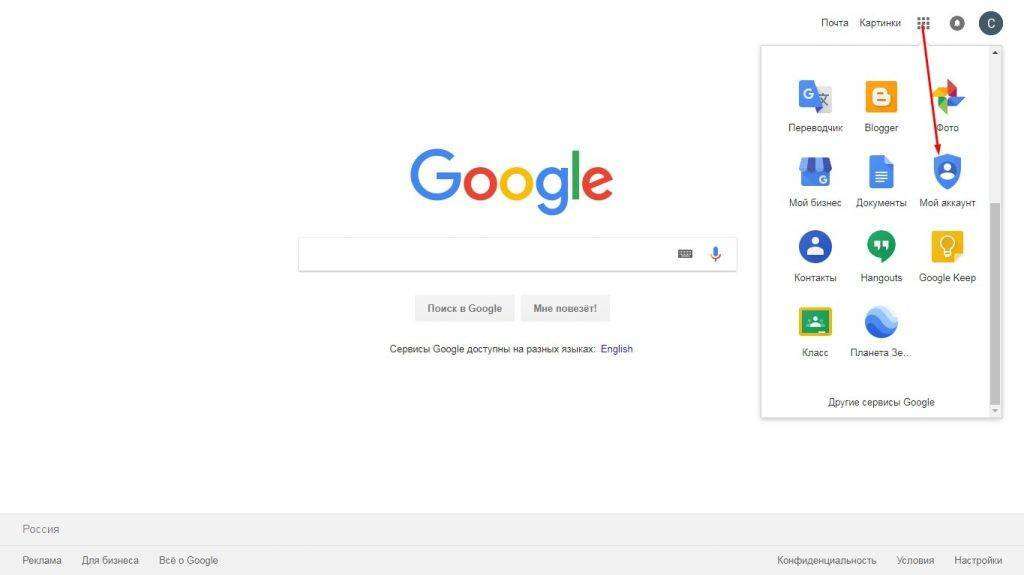Click the Мне повезёт! button

(x=565, y=308)
